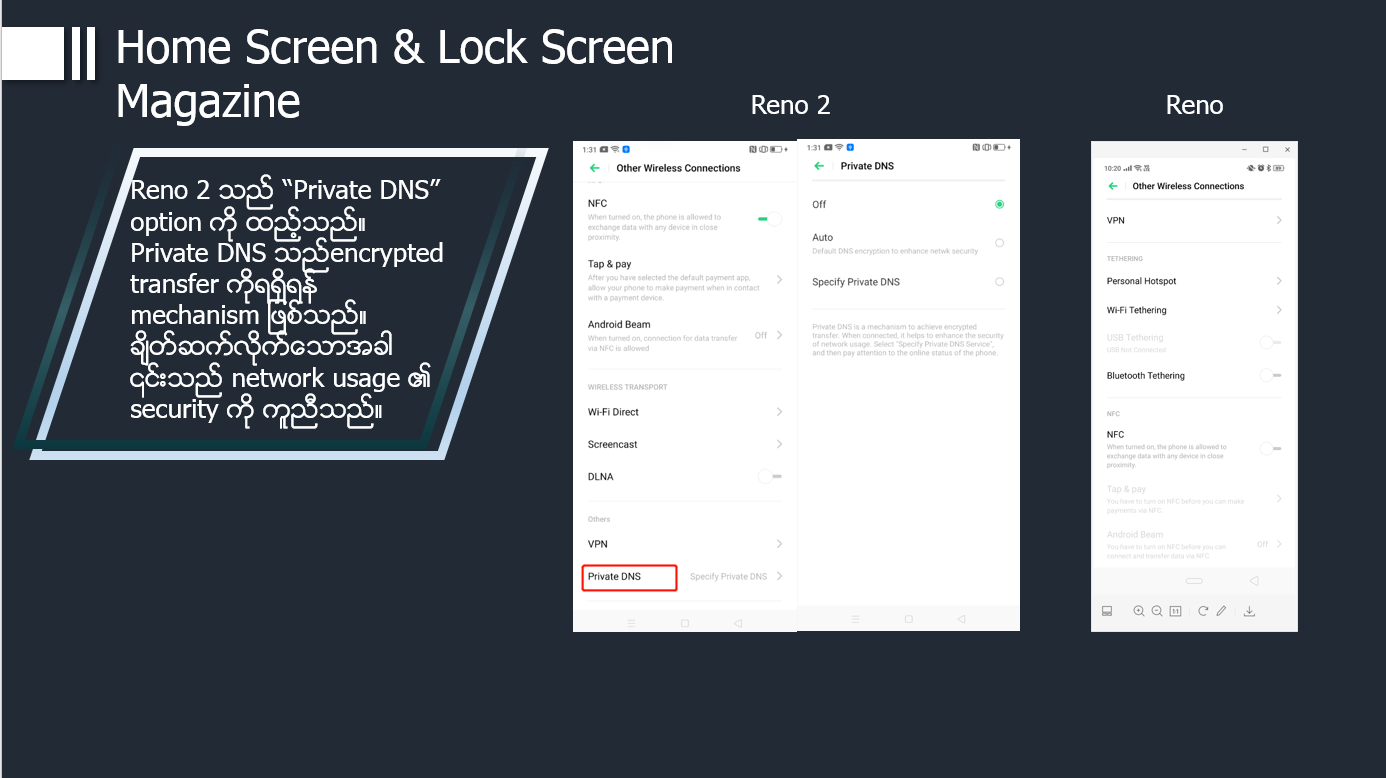
Task: Click the Specify Private DNS option label
Action: tap(856, 282)
